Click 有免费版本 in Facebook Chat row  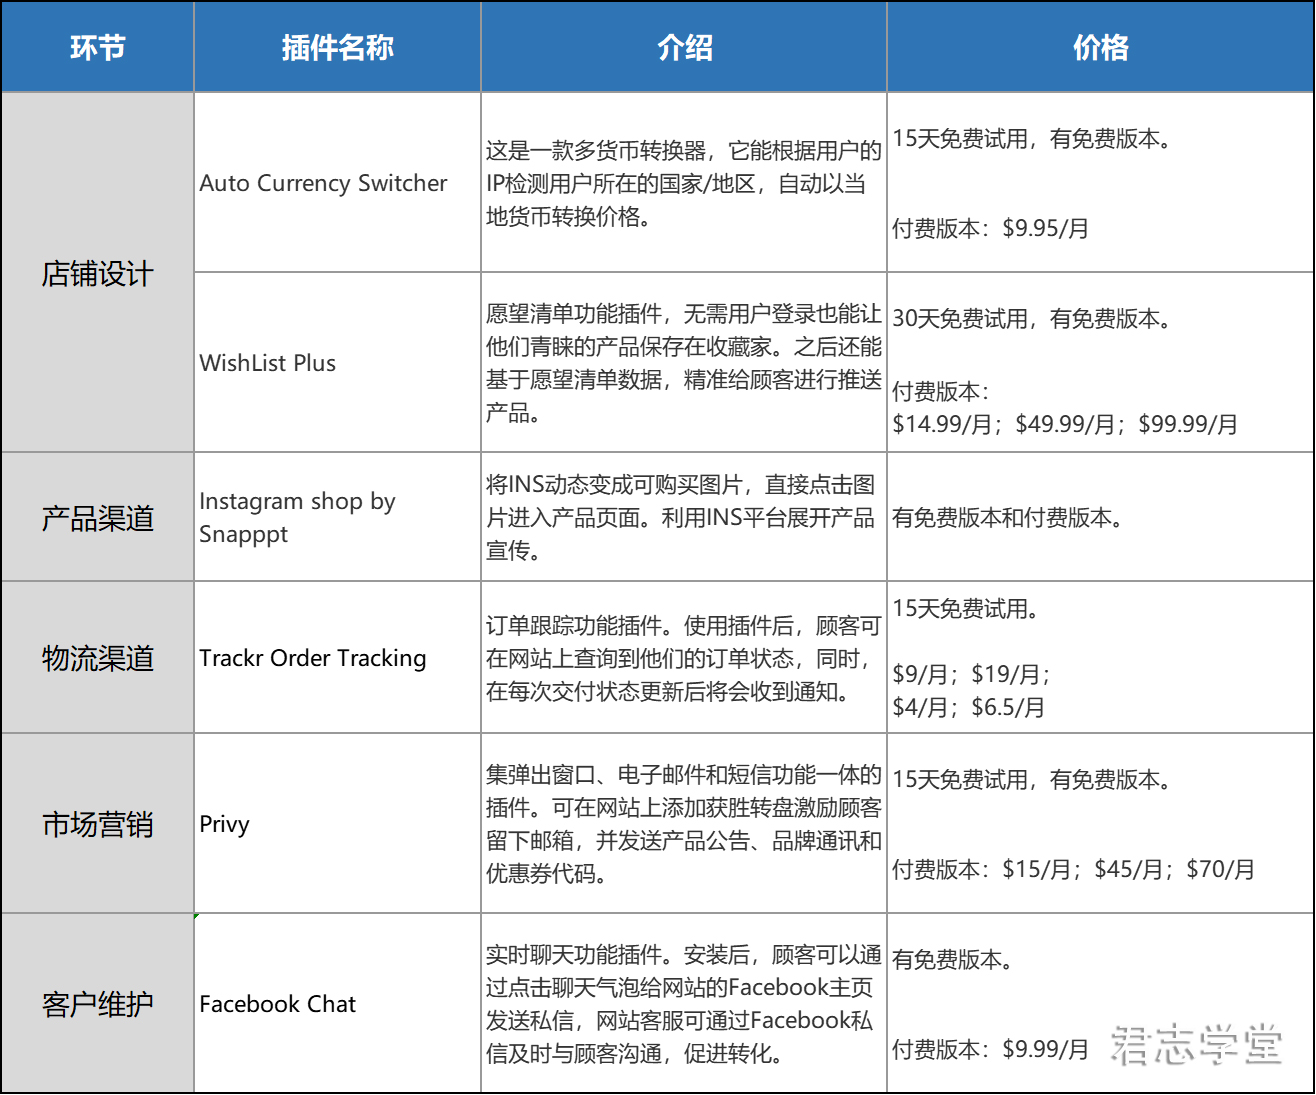[953, 960]
